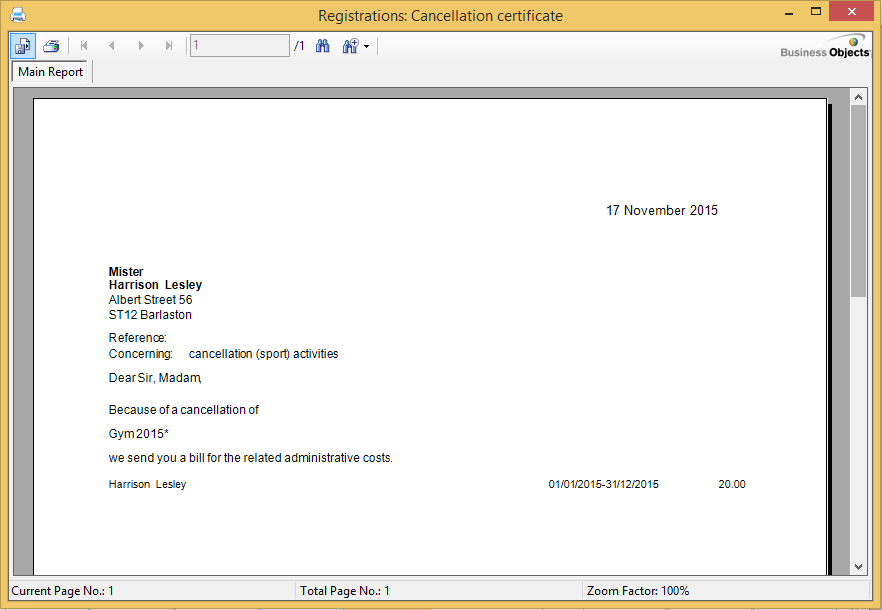Click the window printer icon in title bar

coord(17,15)
